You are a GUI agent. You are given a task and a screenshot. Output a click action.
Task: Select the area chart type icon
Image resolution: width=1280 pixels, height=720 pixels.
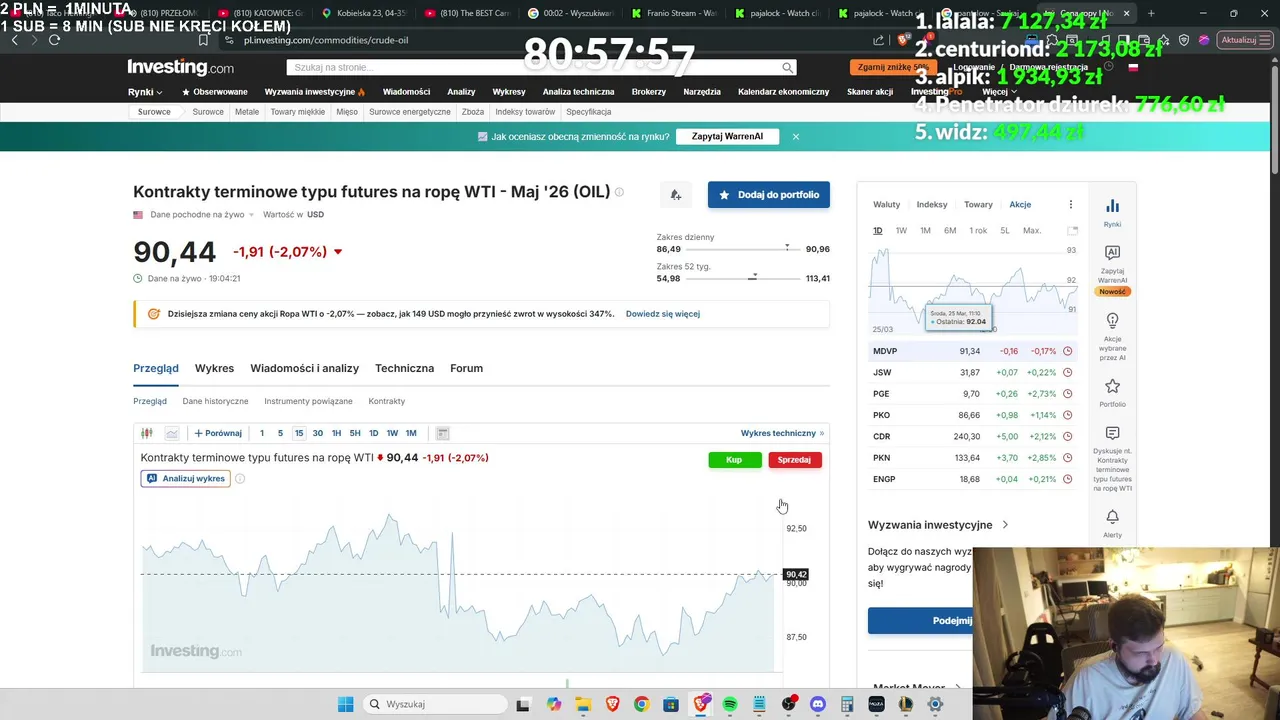pyautogui.click(x=172, y=433)
